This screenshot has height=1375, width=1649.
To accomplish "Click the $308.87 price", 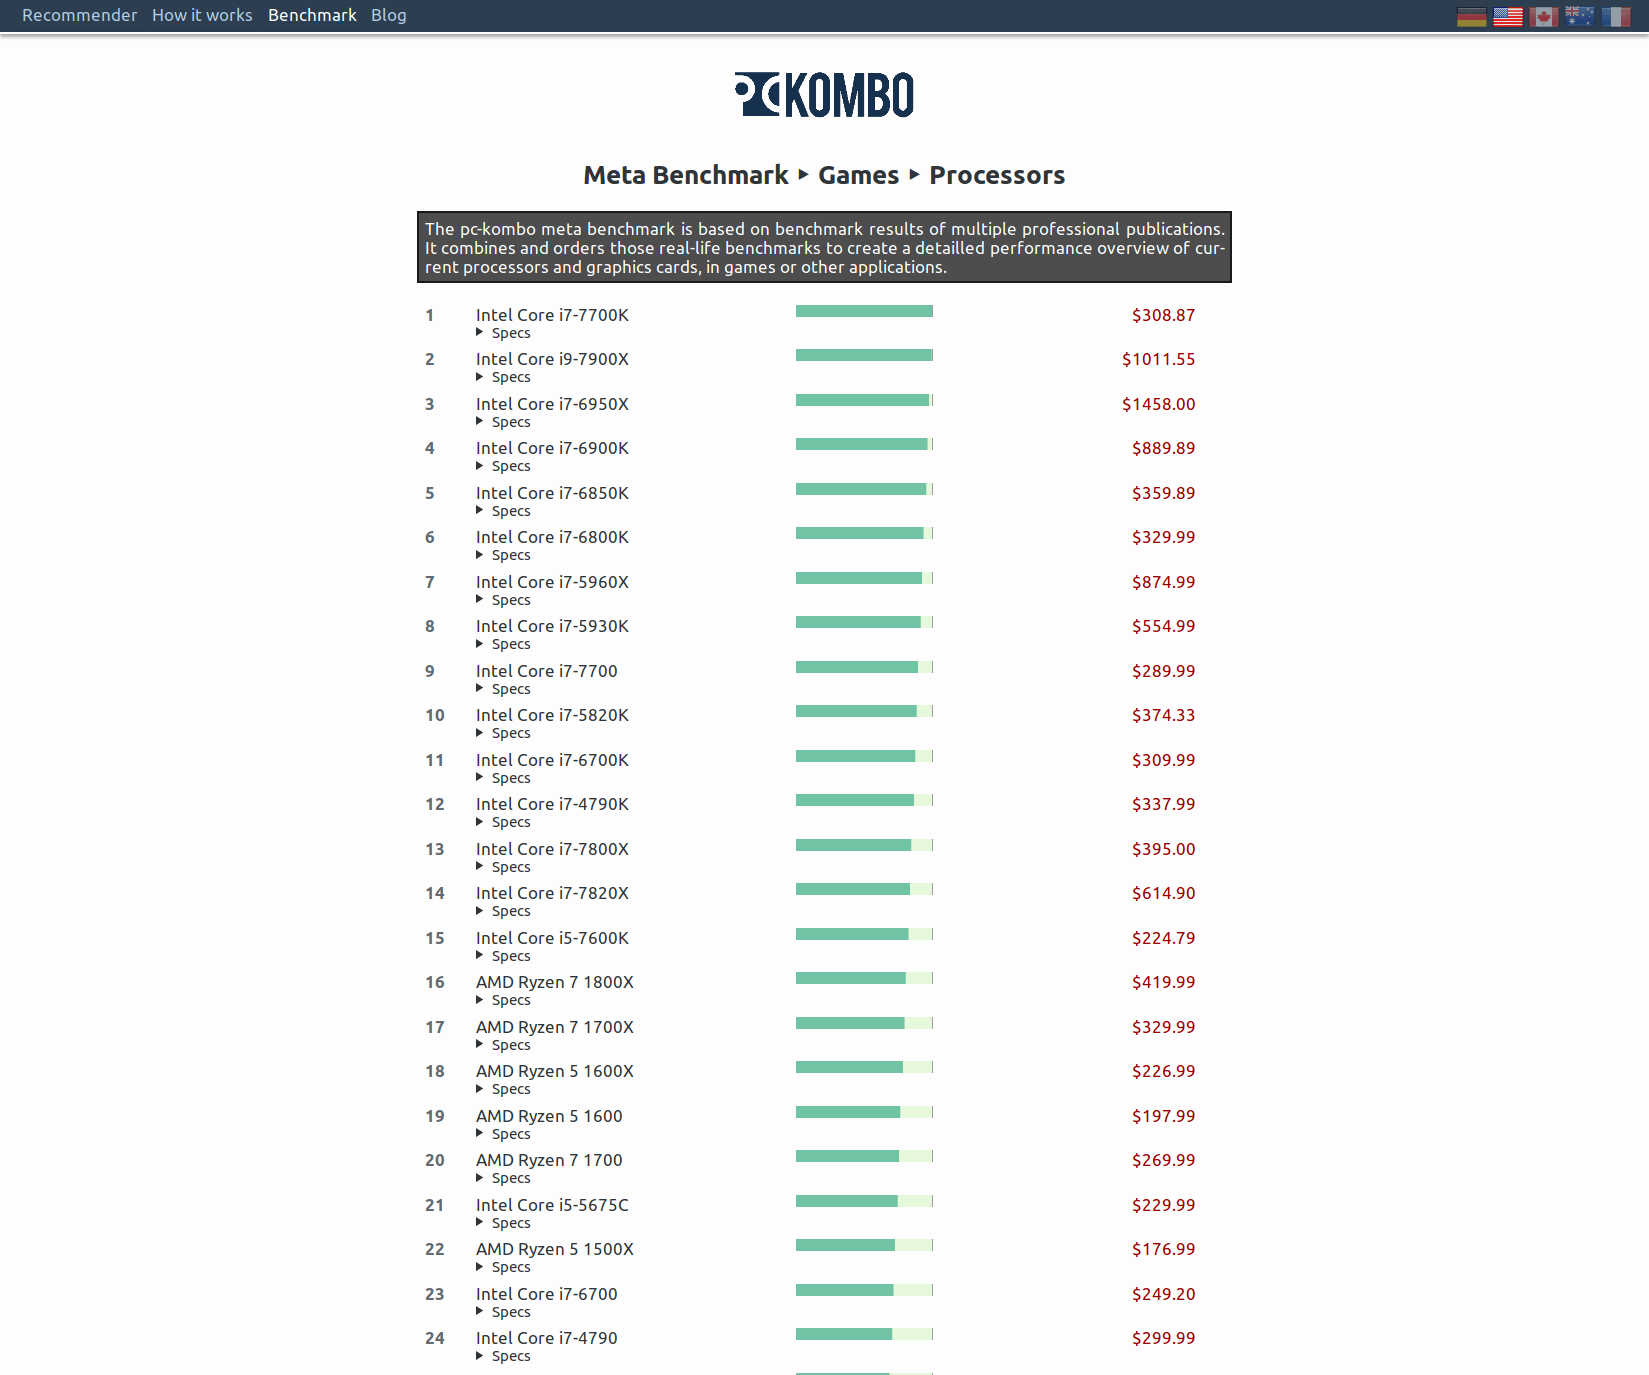I will (x=1163, y=315).
